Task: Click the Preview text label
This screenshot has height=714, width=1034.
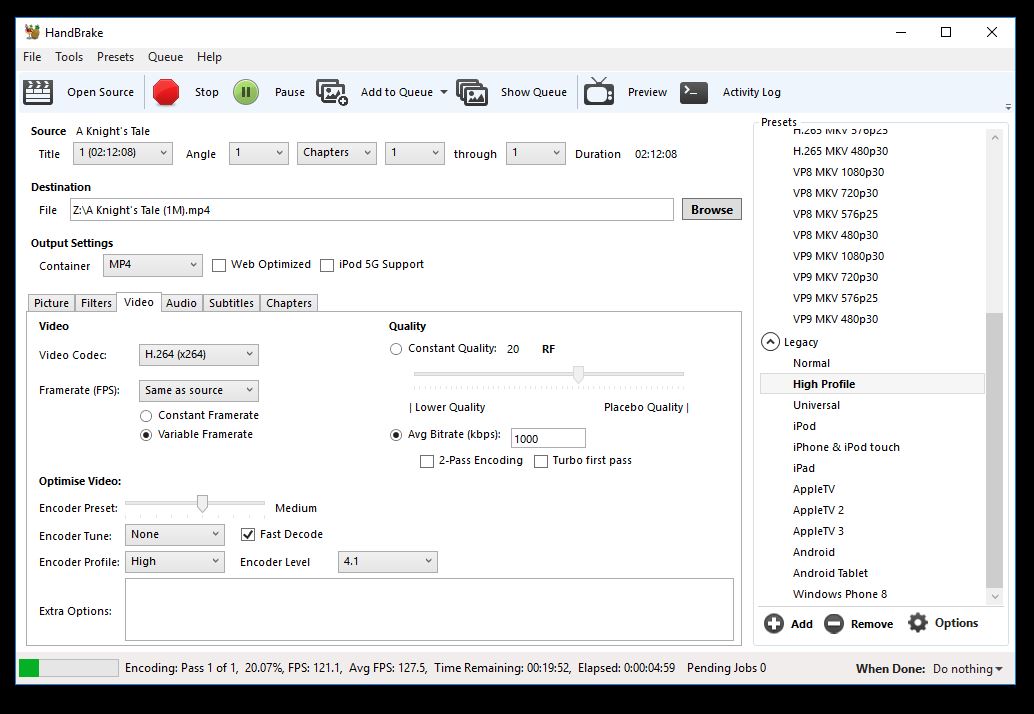Action: point(648,92)
